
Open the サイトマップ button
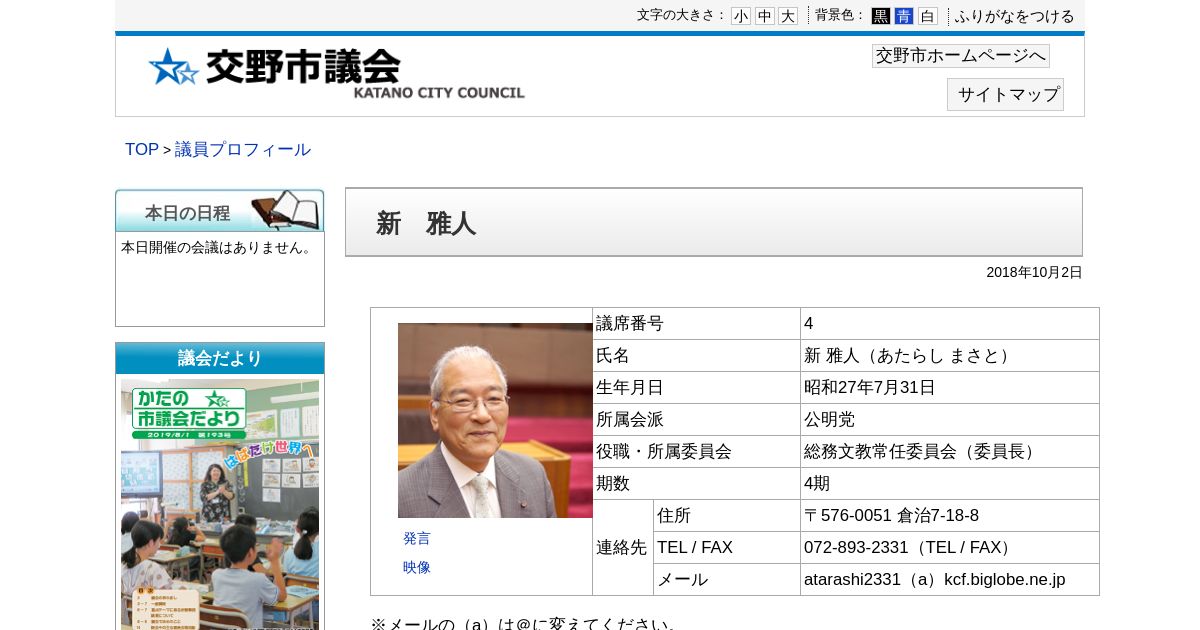click(x=1005, y=94)
